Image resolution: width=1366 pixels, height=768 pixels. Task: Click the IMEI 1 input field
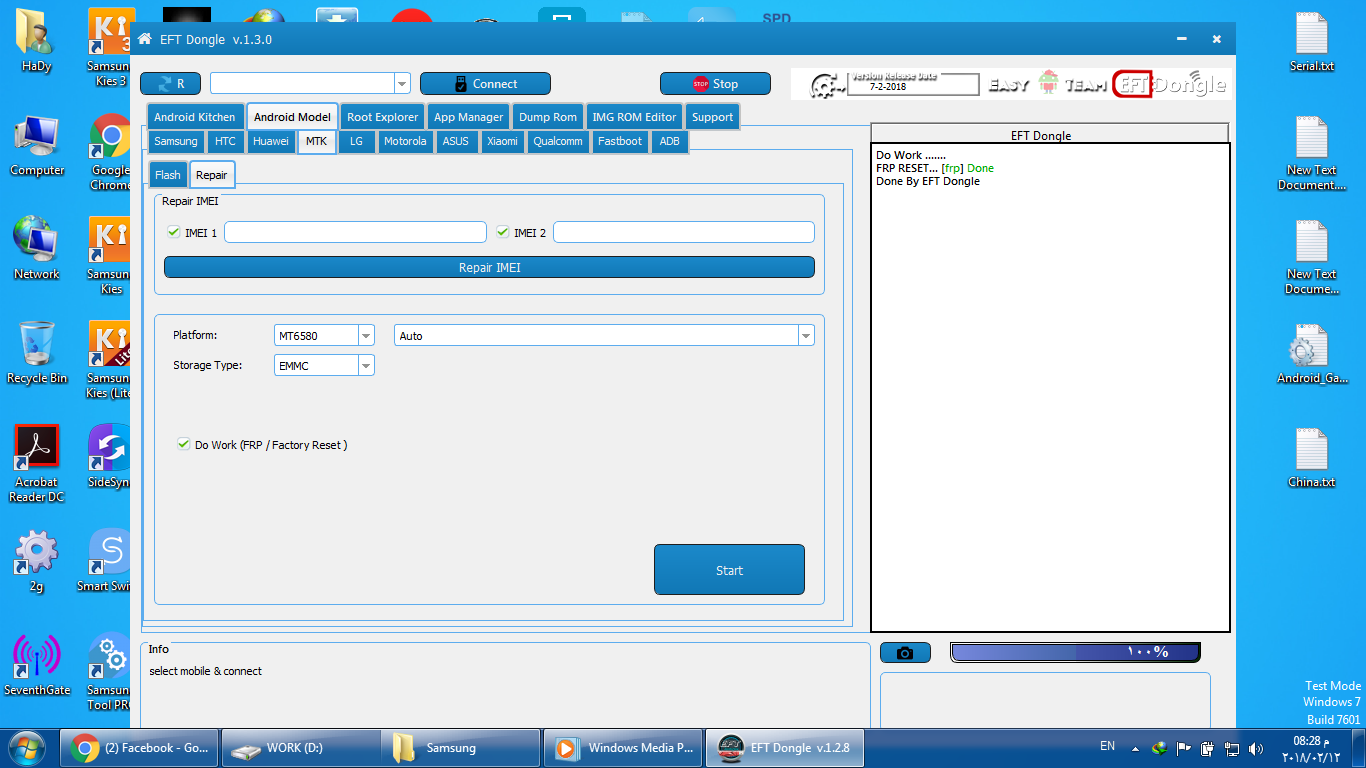[355, 232]
